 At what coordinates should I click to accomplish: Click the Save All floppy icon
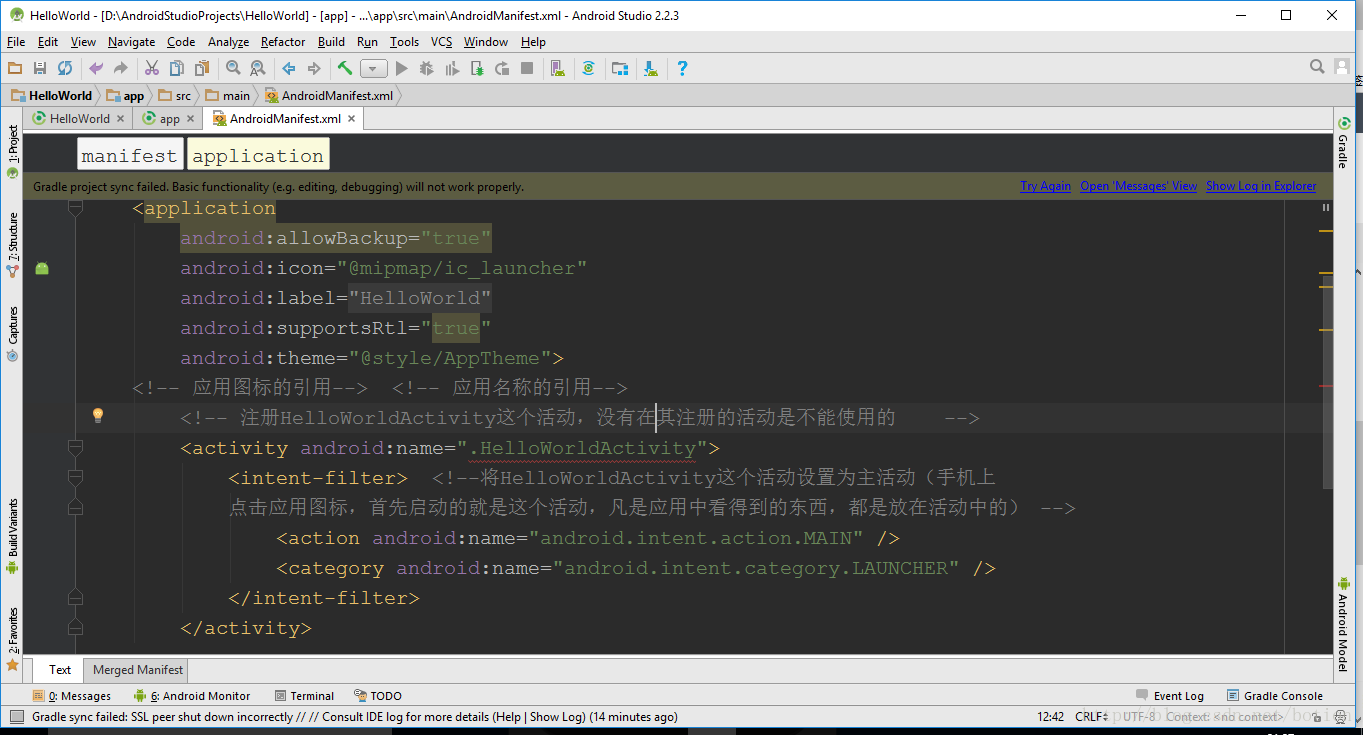point(40,68)
